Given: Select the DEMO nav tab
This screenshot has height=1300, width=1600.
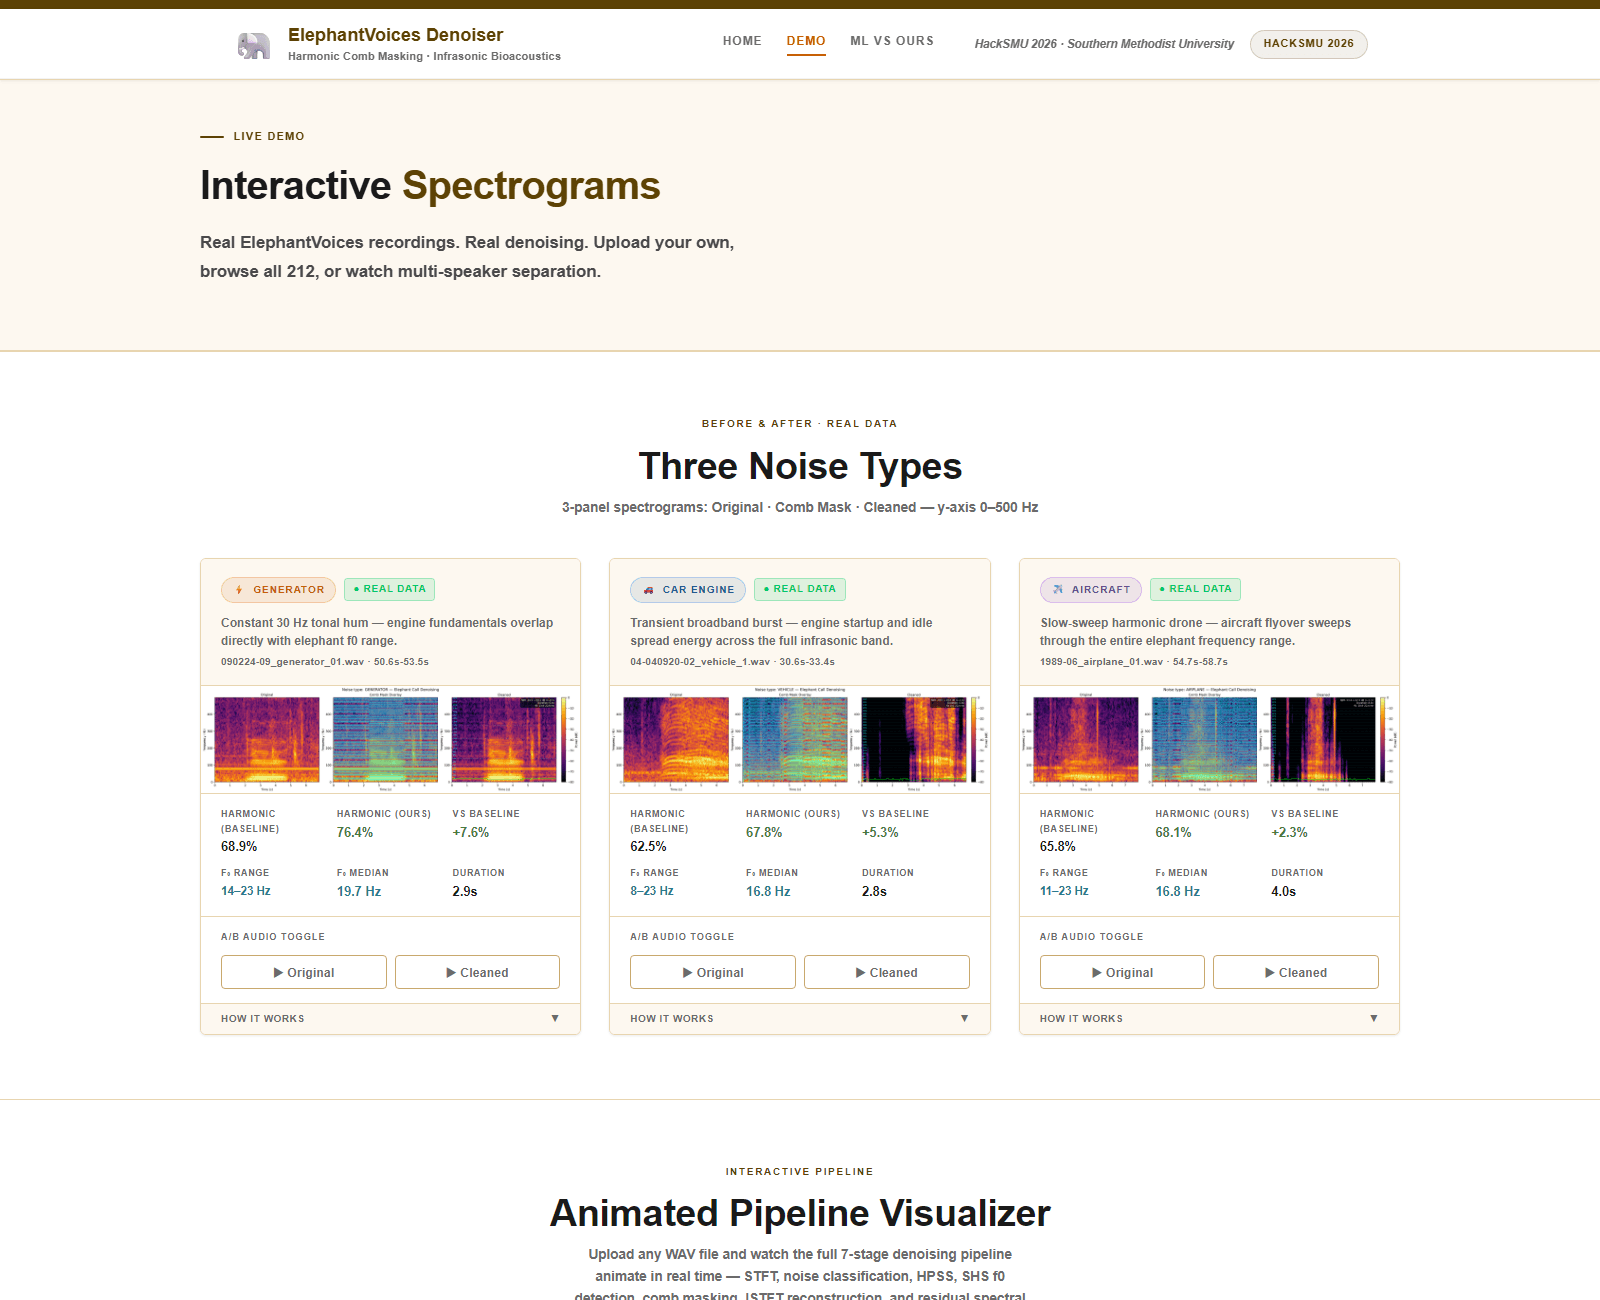Looking at the screenshot, I should point(806,41).
